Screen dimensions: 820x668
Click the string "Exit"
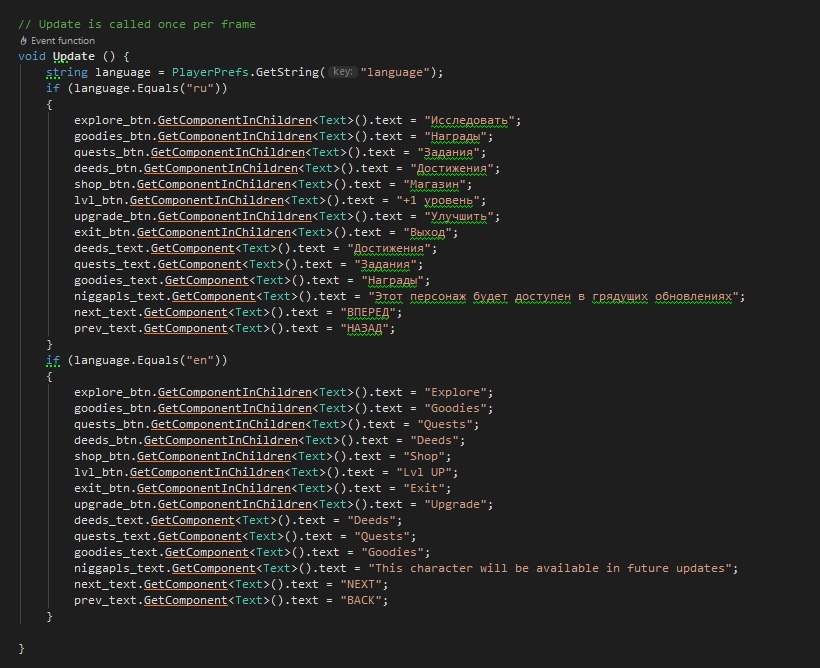[x=424, y=488]
